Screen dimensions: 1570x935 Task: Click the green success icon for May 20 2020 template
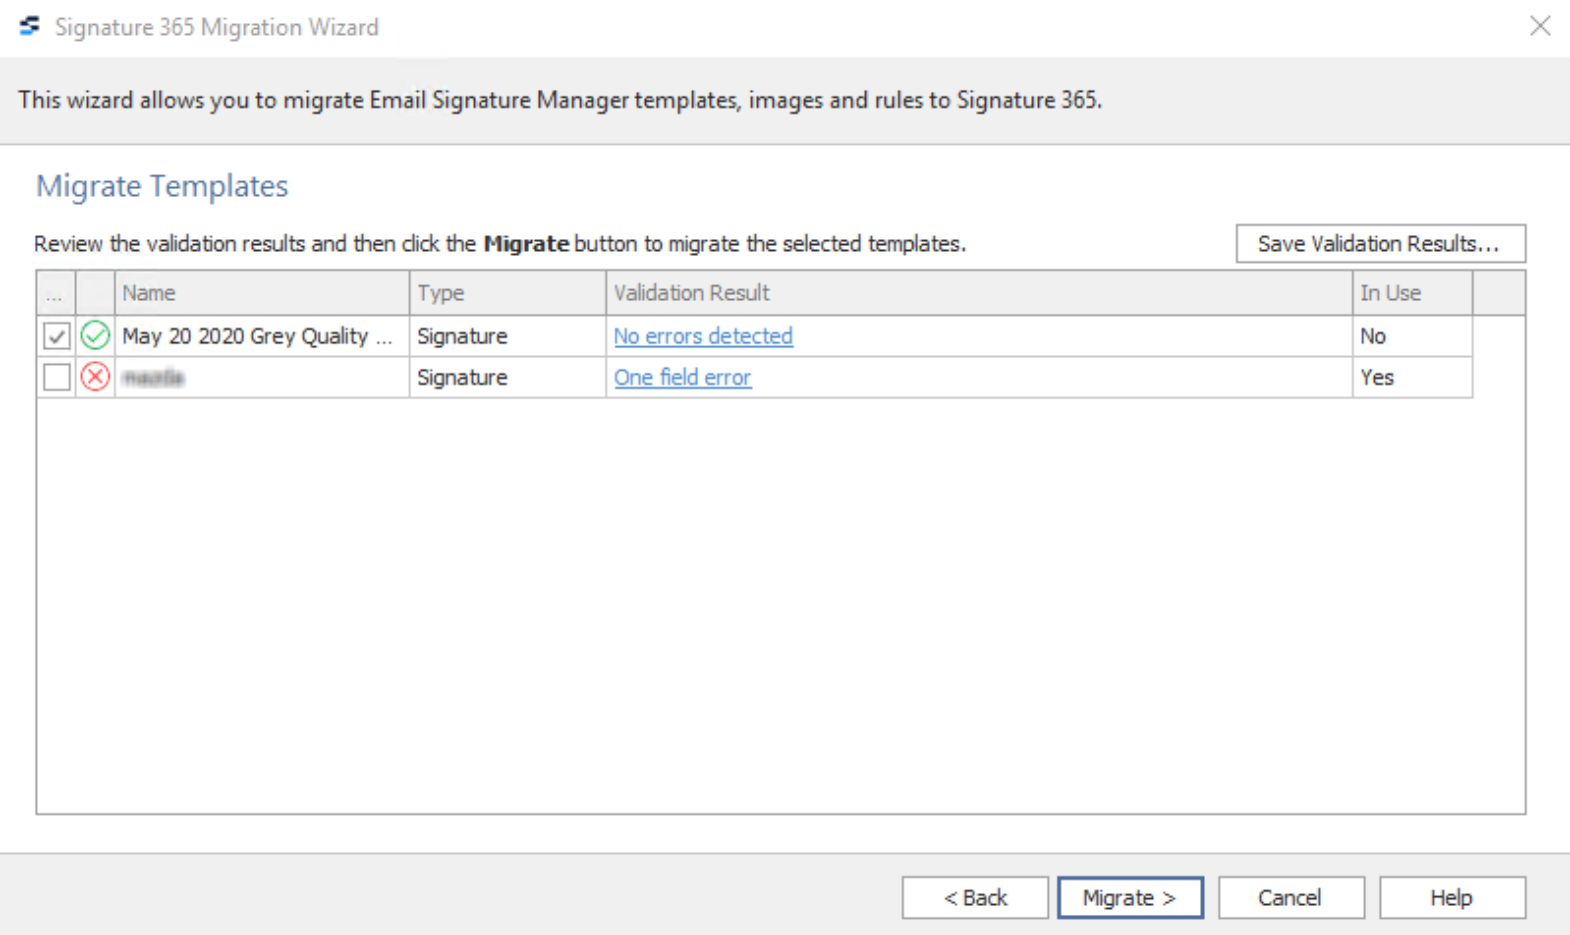(95, 335)
